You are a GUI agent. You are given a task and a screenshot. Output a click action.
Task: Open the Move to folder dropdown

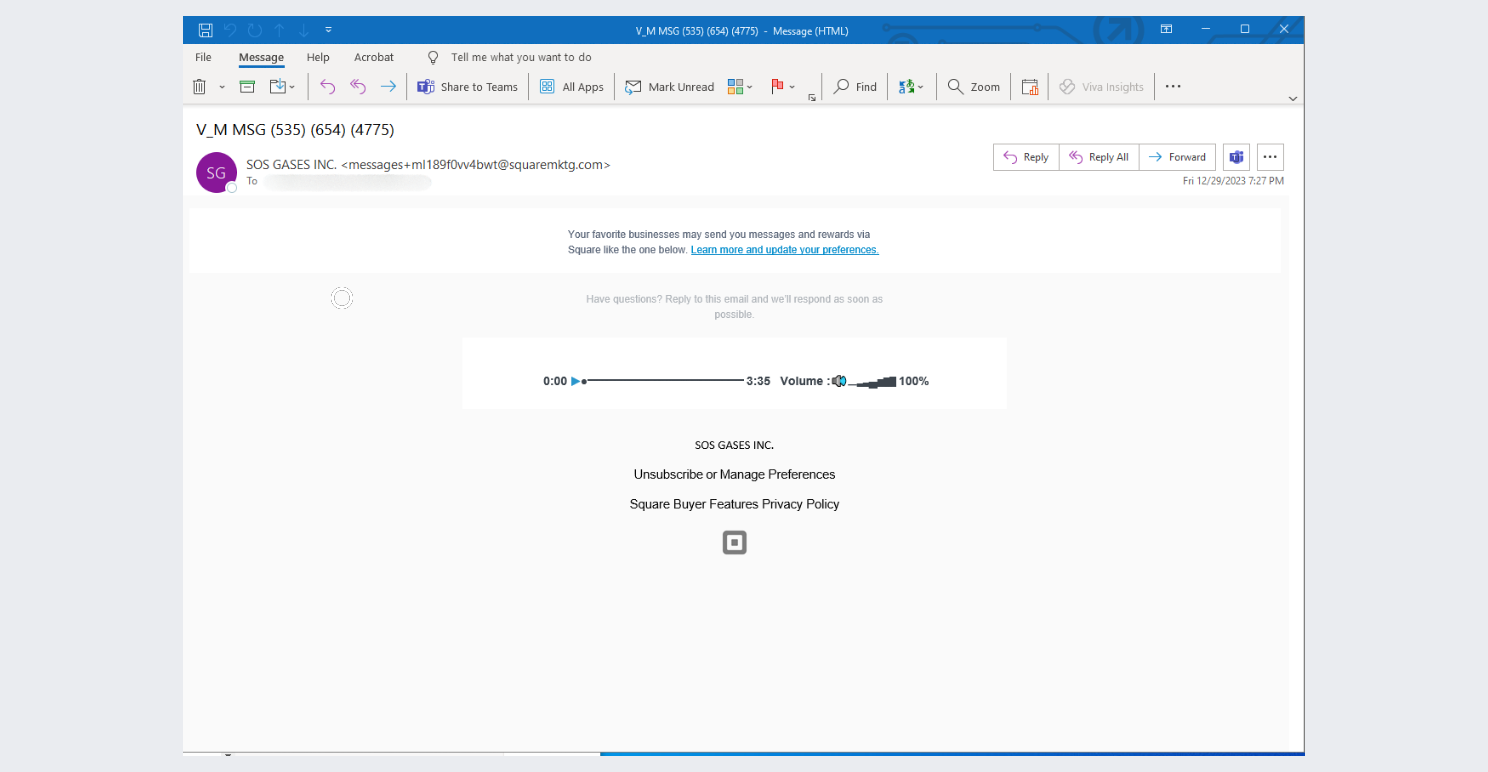pos(283,87)
